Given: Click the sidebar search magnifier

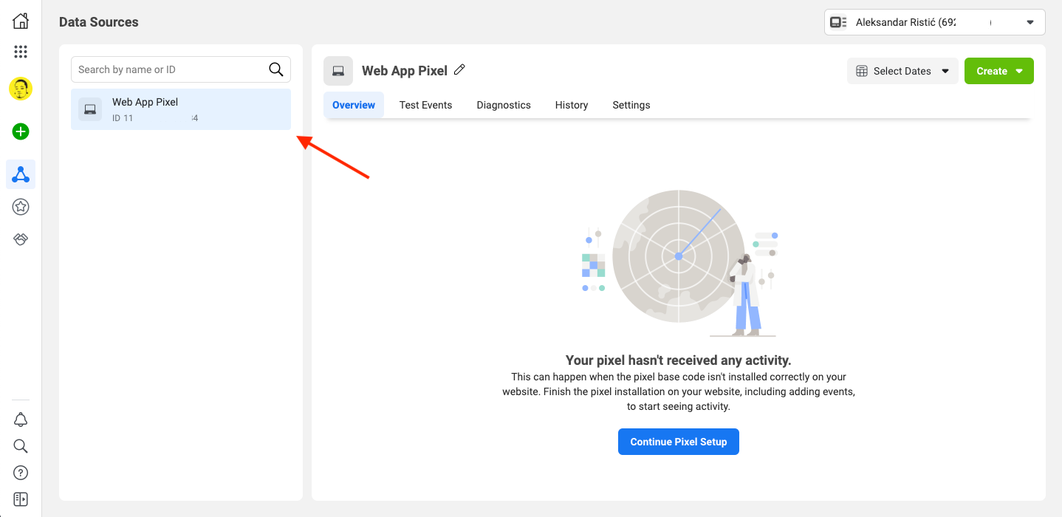Looking at the screenshot, I should (20, 446).
